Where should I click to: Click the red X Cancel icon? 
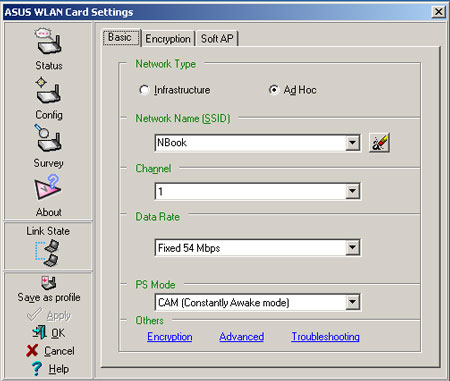pos(32,350)
